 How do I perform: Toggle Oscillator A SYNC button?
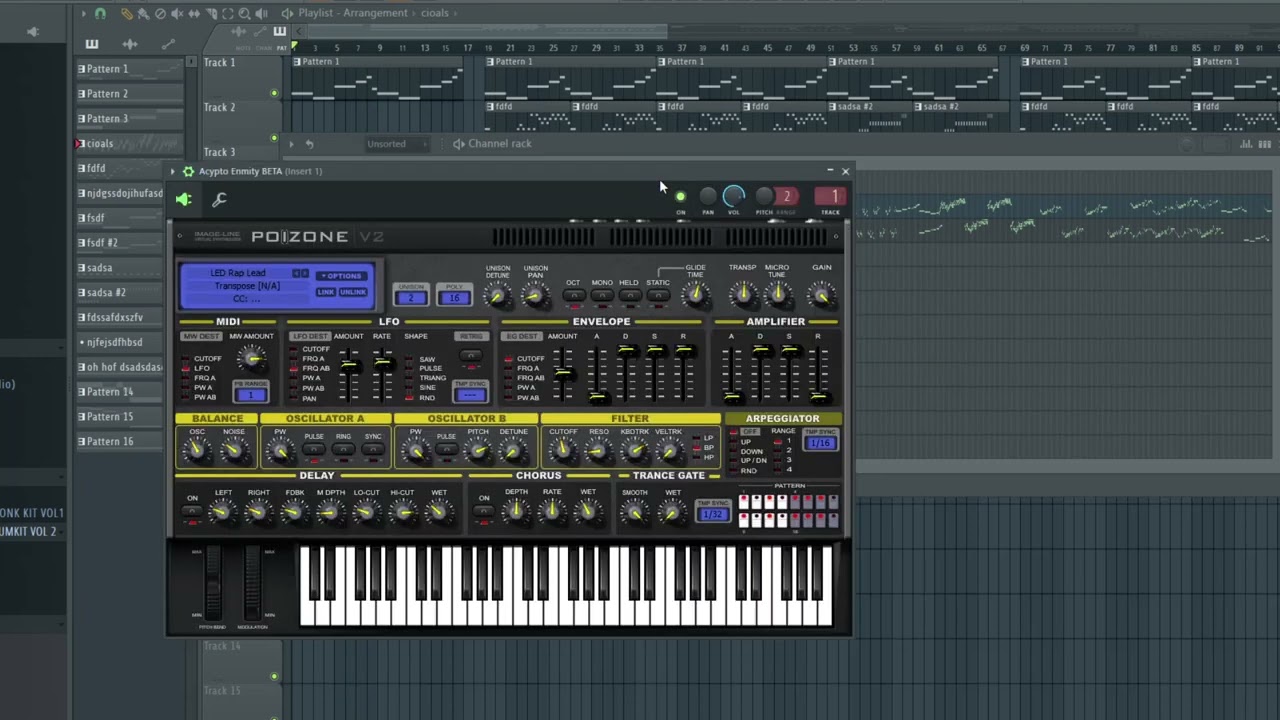pos(373,449)
